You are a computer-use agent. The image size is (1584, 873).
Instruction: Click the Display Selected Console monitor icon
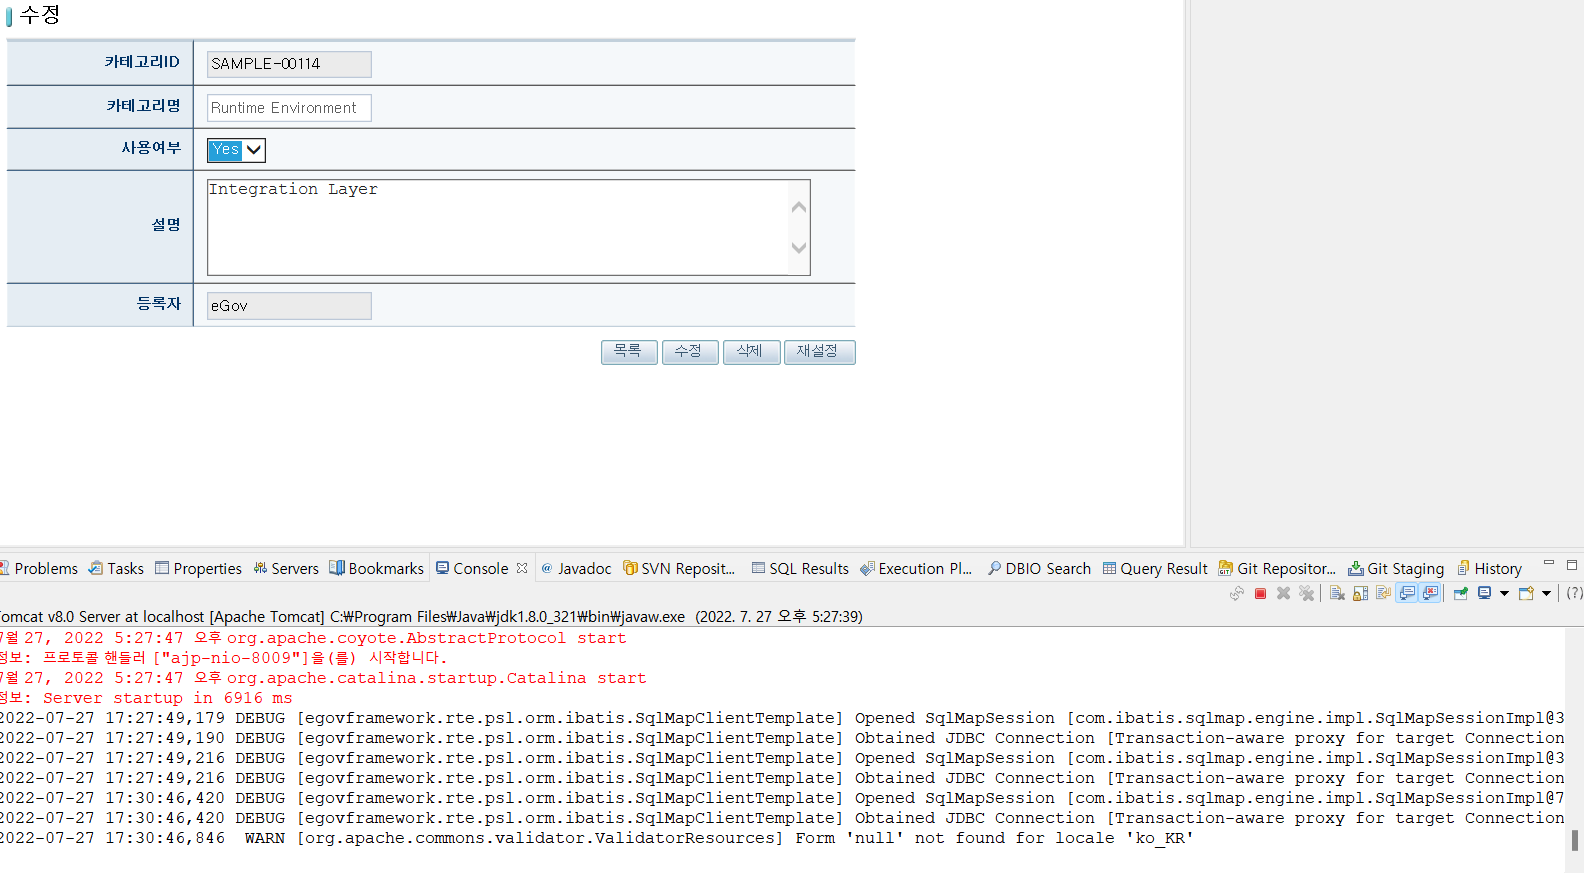pyautogui.click(x=1485, y=594)
